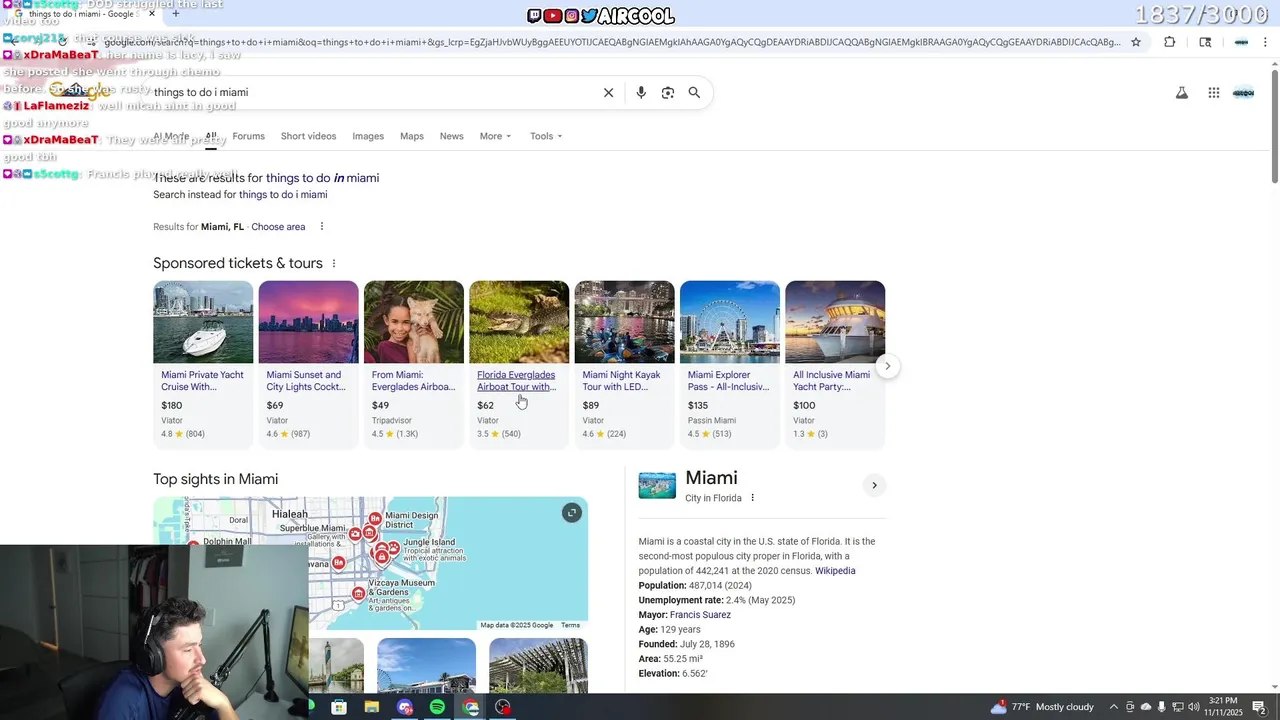Viewport: 1280px width, 720px height.
Task: Search instead for 'things to do i miami'
Action: tap(283, 195)
